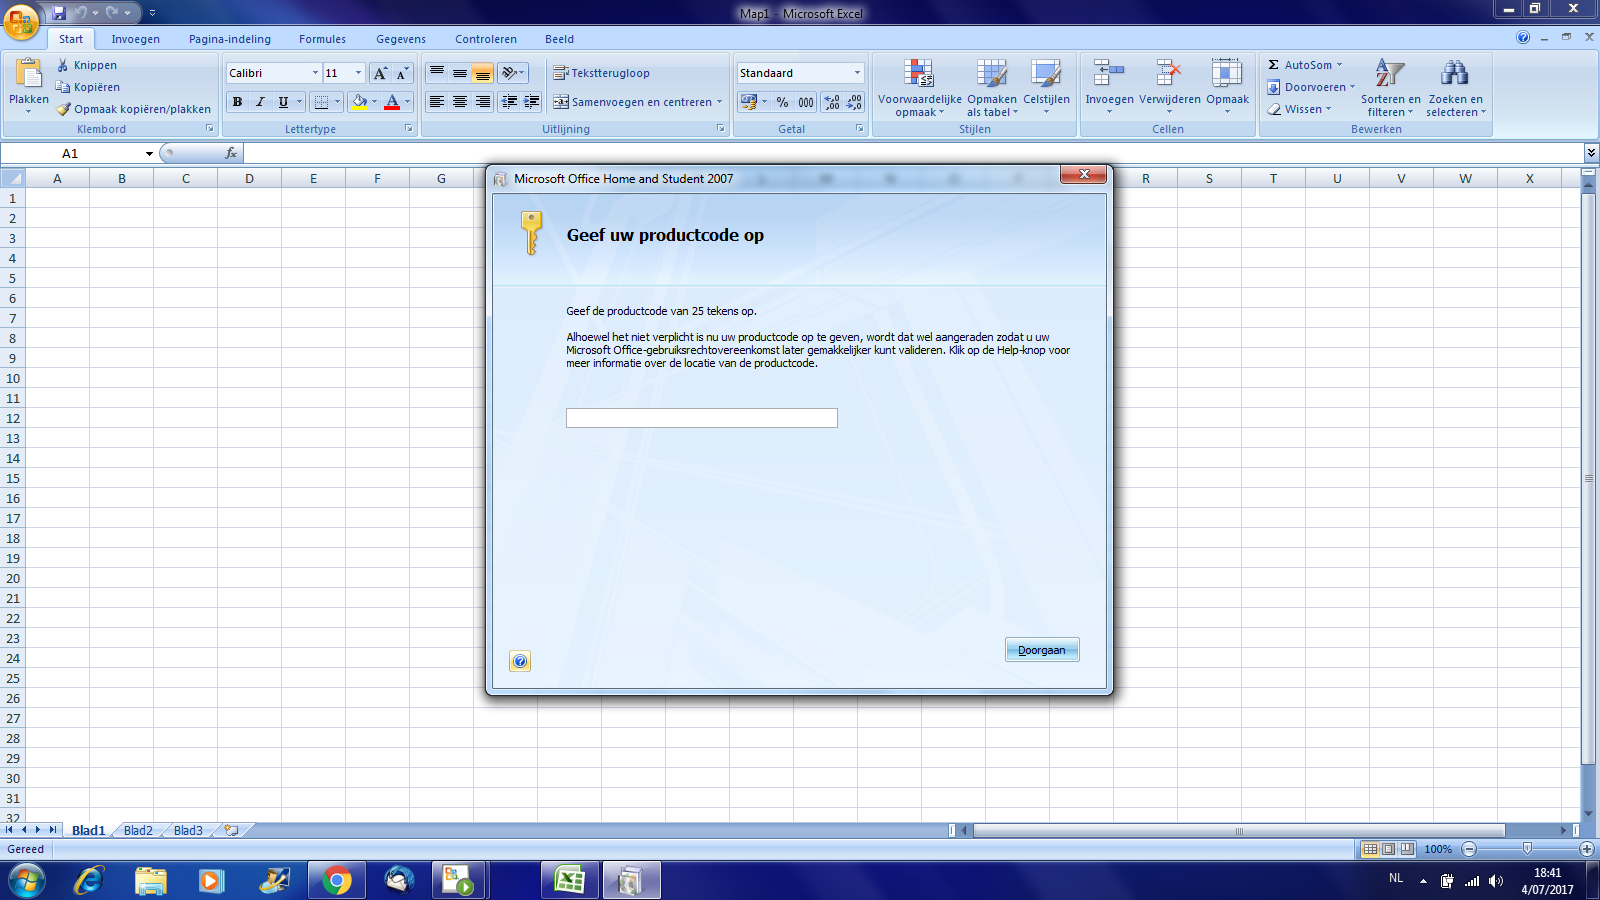Open the AutoSom dropdown arrow
Screen dimensions: 1600x900
coord(1339,65)
